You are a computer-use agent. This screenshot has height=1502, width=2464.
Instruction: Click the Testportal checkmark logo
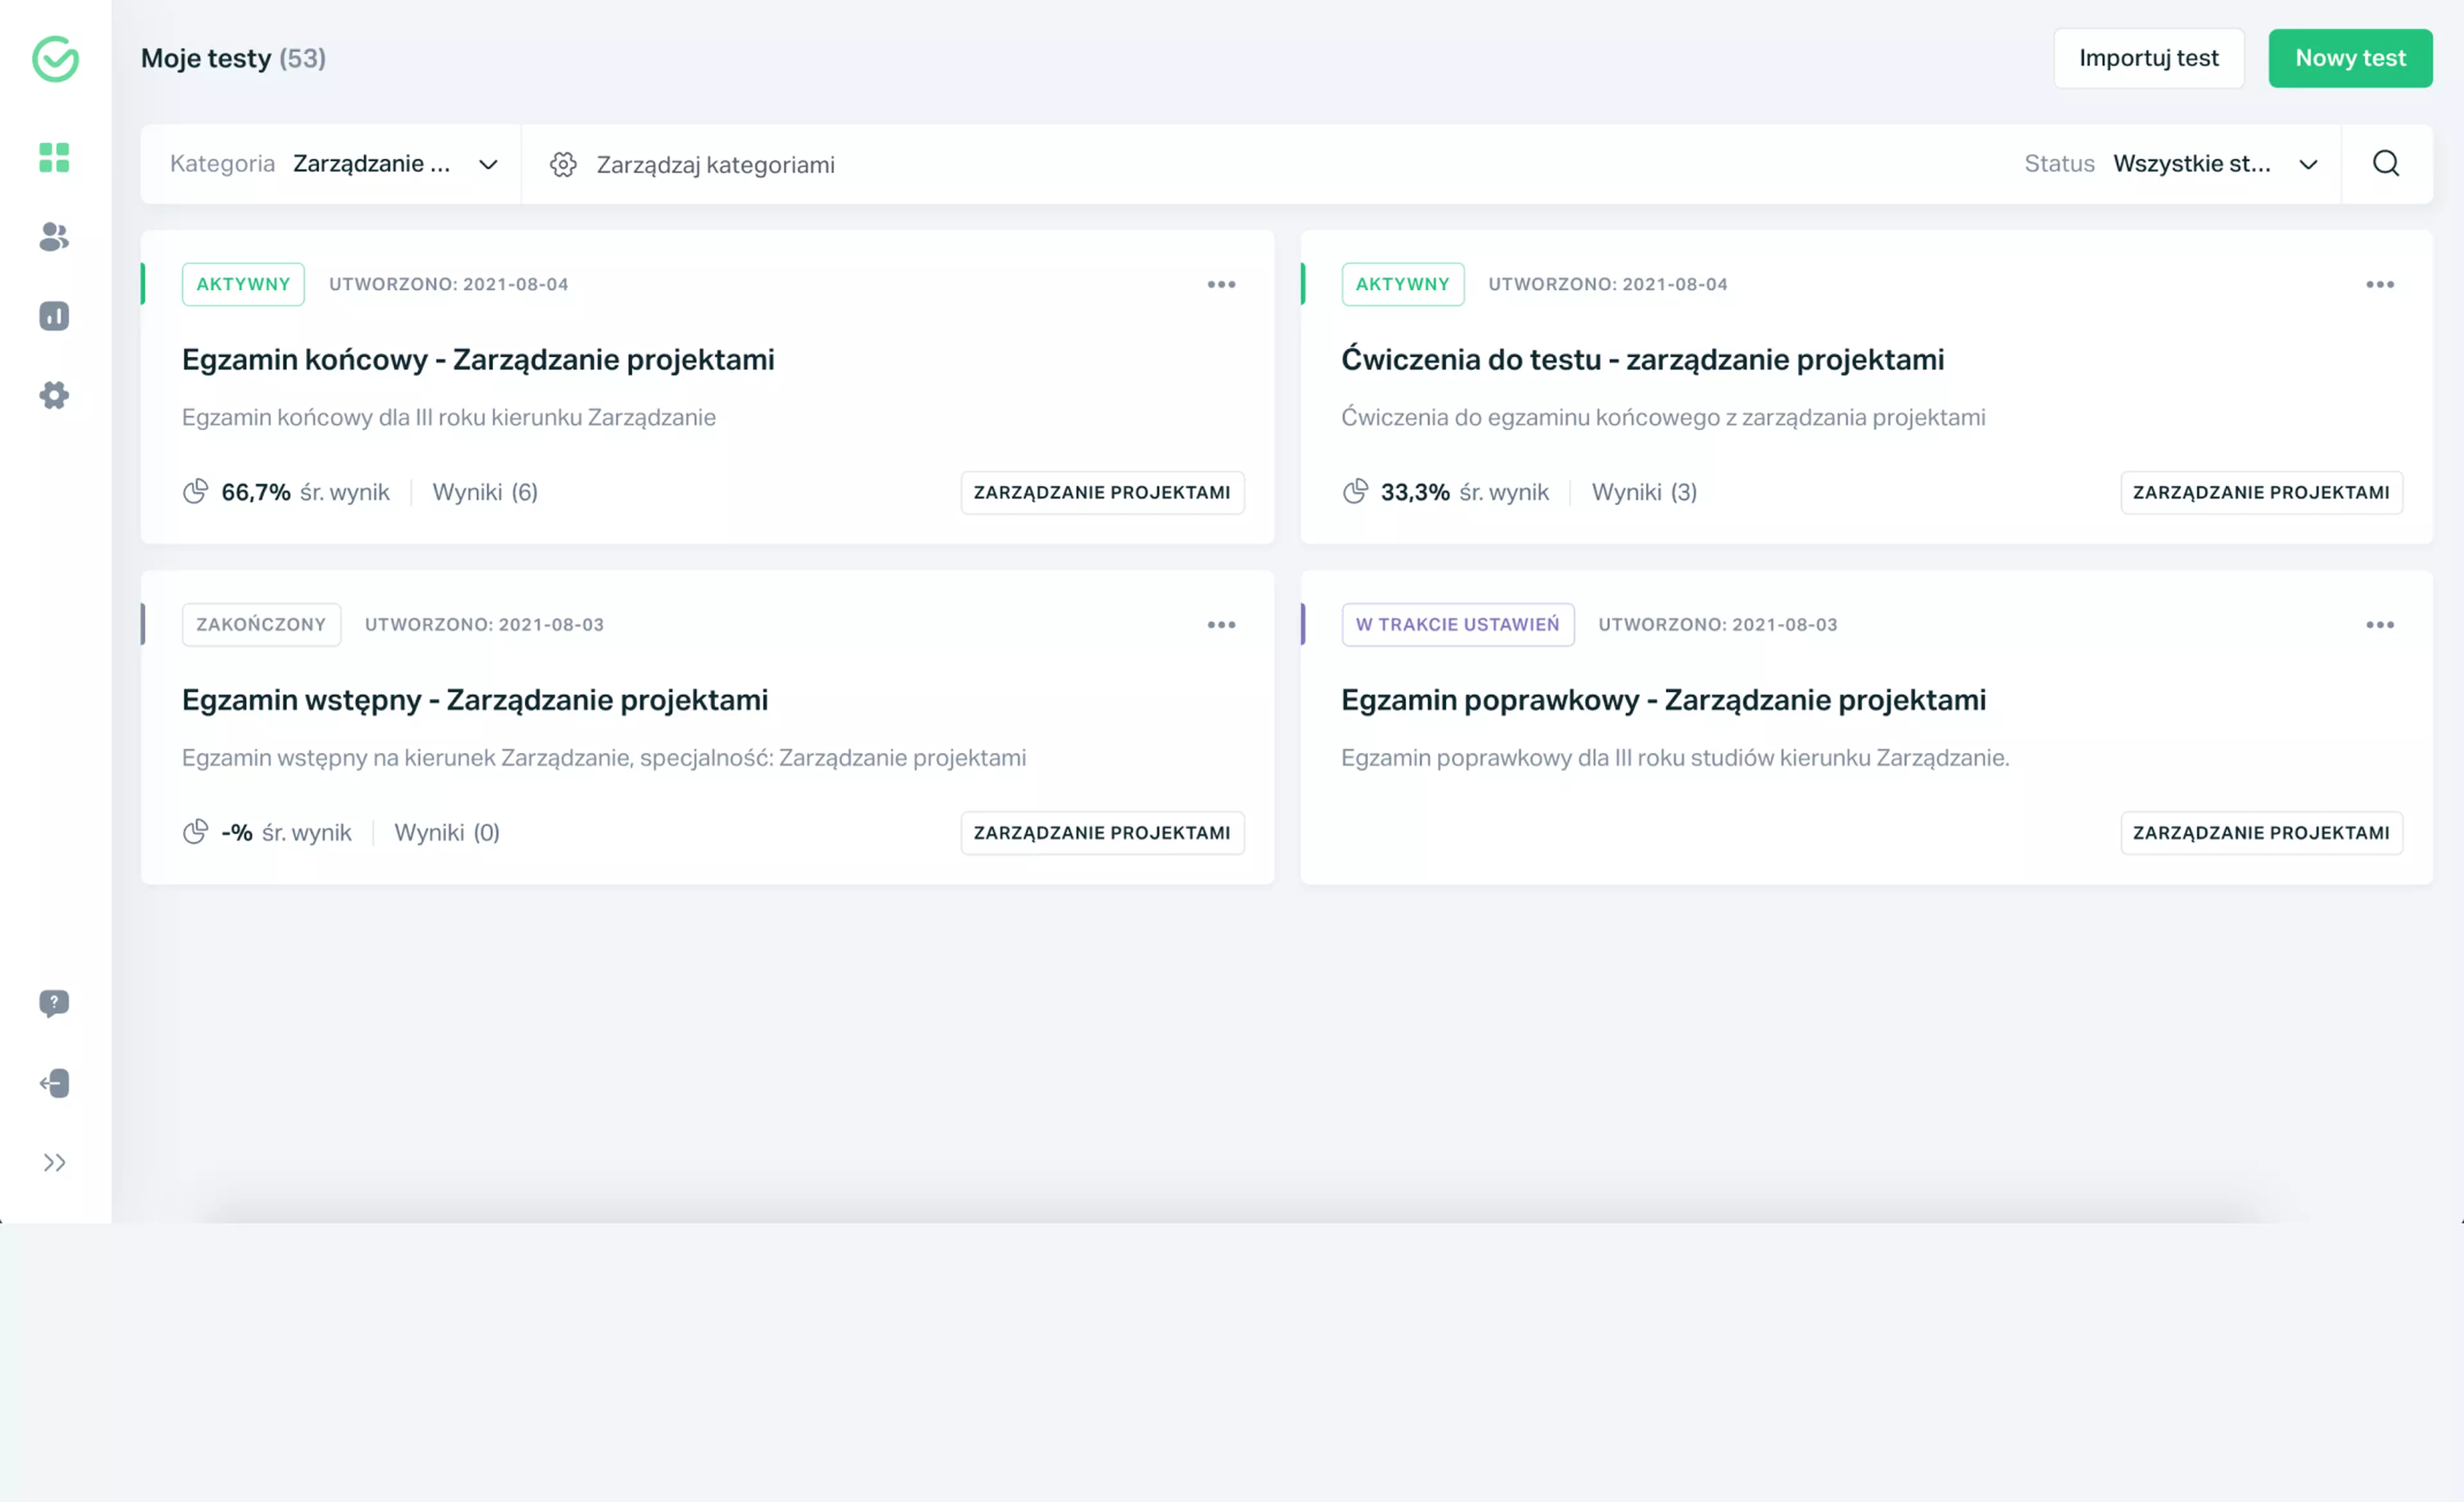[55, 59]
